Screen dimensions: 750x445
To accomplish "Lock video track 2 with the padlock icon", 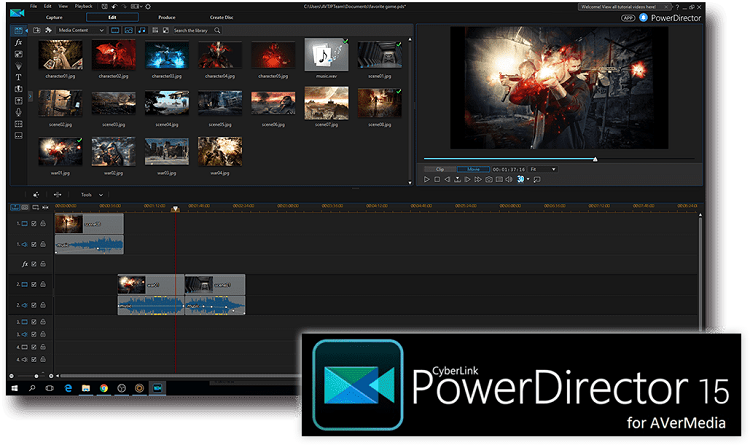I will click(43, 285).
